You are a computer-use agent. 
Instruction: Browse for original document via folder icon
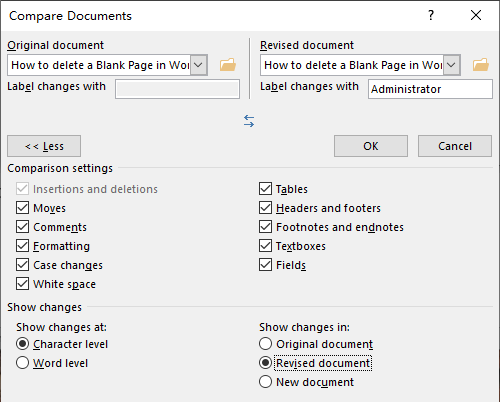click(x=228, y=65)
